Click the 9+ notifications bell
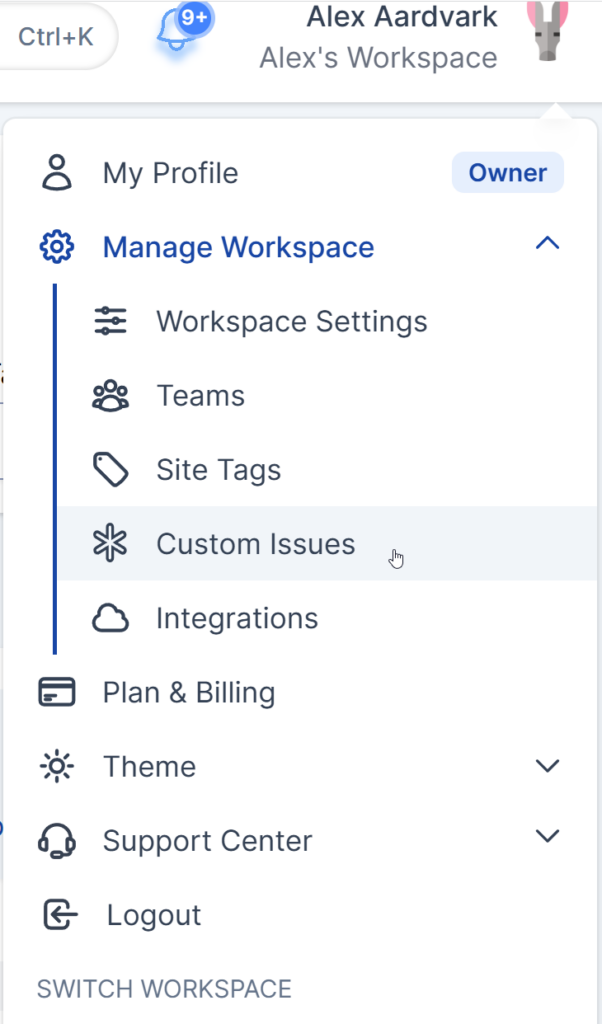The height and width of the screenshot is (1024, 602). click(x=177, y=26)
